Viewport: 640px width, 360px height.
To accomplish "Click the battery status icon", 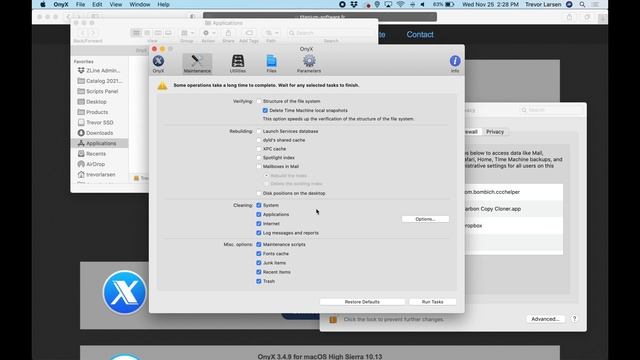I will click(449, 4).
